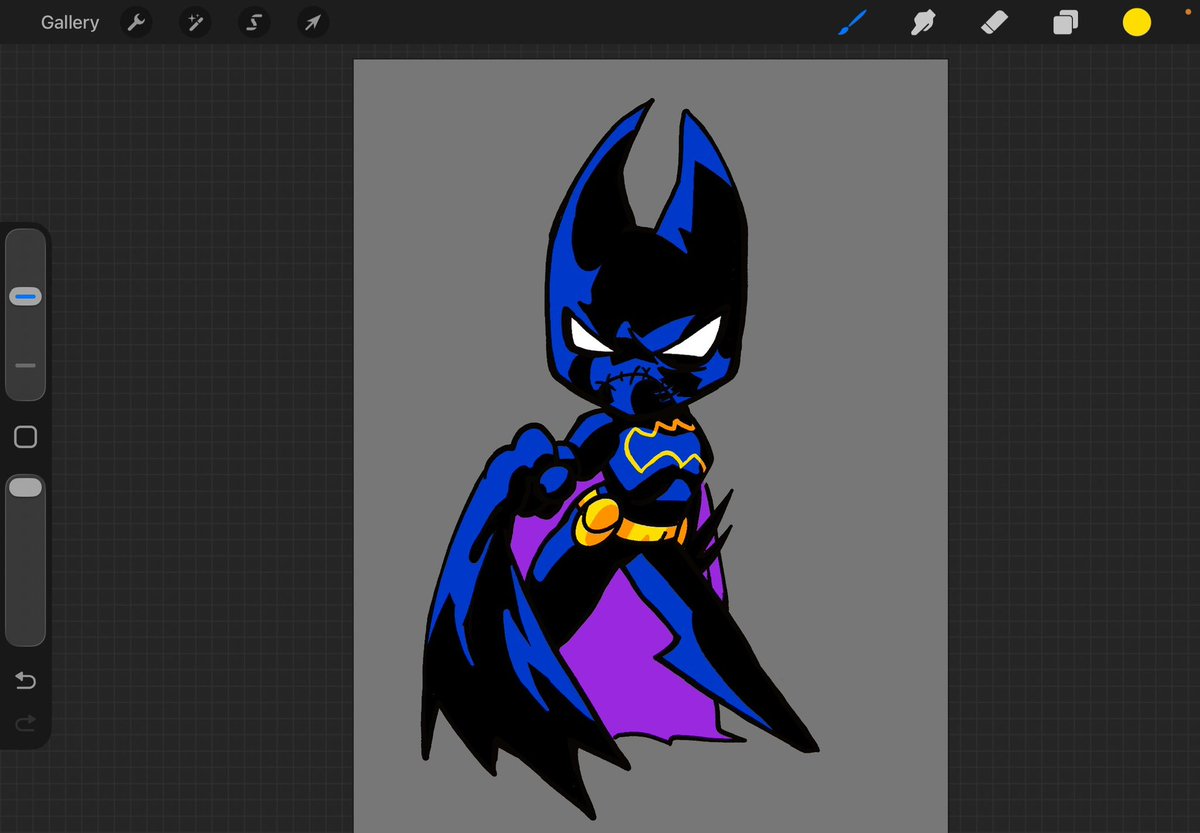Select the Brush tool

852,22
